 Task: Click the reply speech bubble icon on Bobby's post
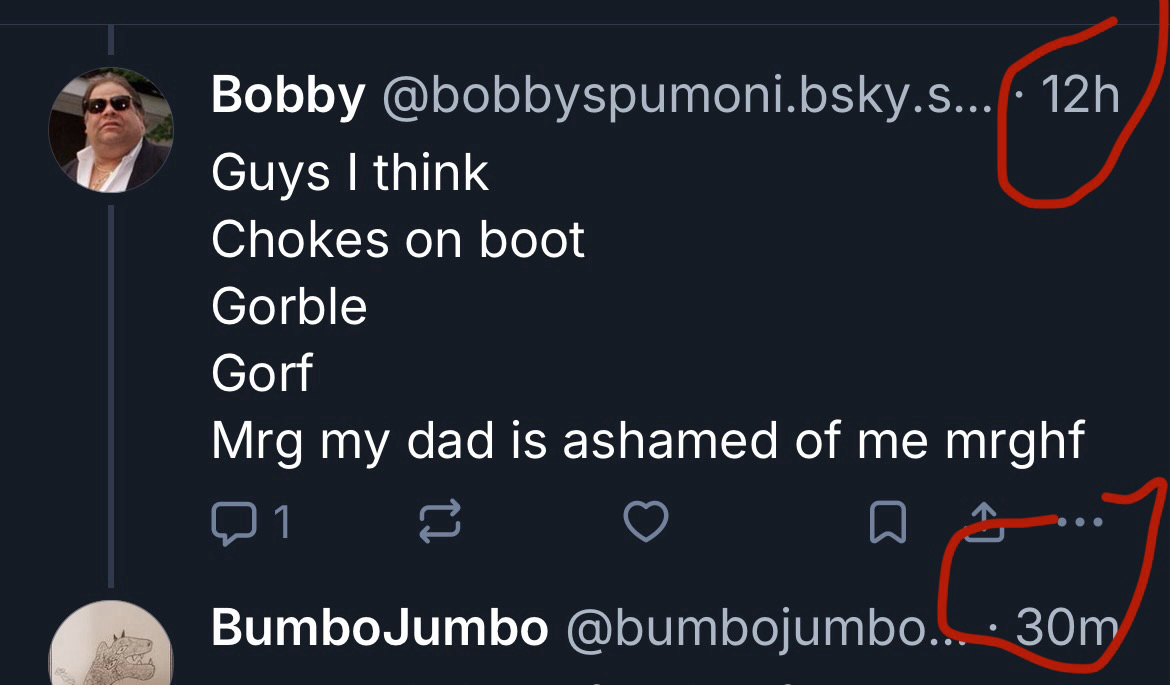click(x=232, y=522)
